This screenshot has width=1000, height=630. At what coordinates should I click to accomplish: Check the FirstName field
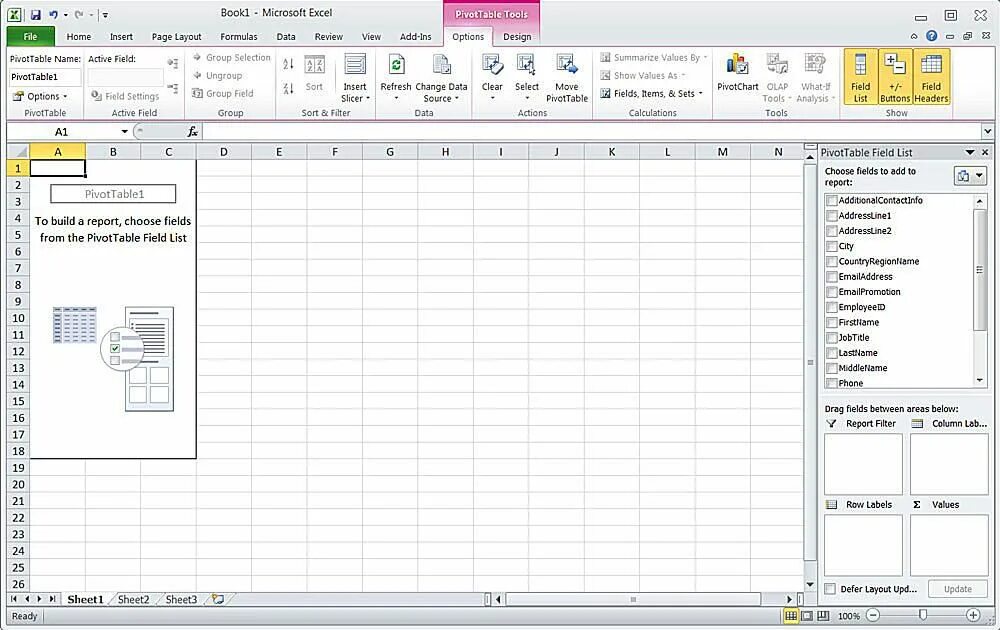832,323
